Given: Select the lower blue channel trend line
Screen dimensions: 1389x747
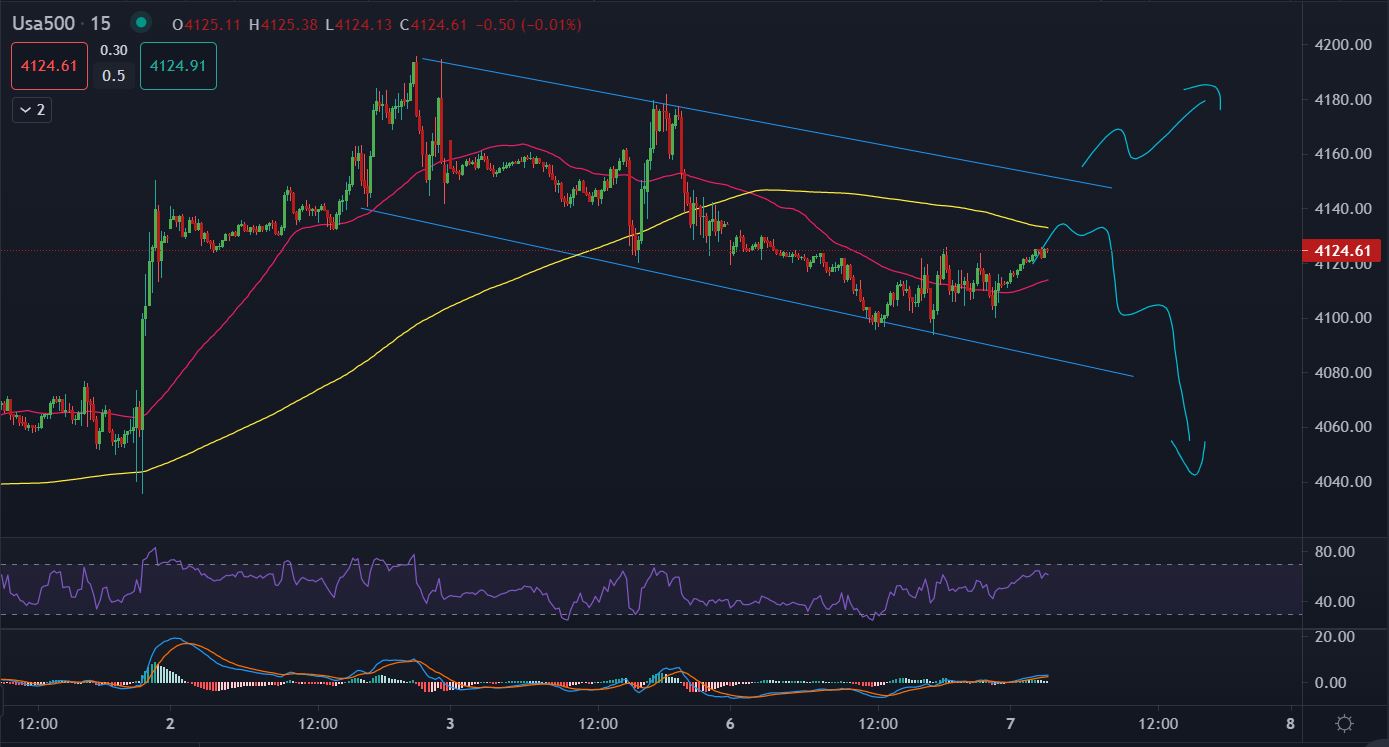Looking at the screenshot, I should (750, 290).
